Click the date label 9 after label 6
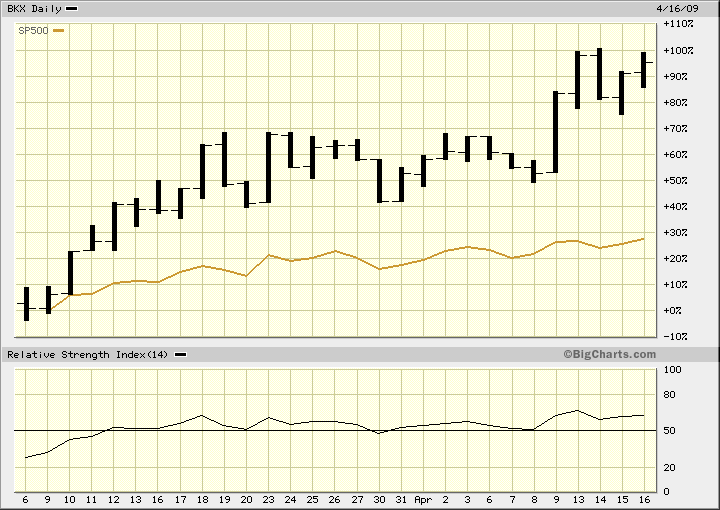 (48, 499)
